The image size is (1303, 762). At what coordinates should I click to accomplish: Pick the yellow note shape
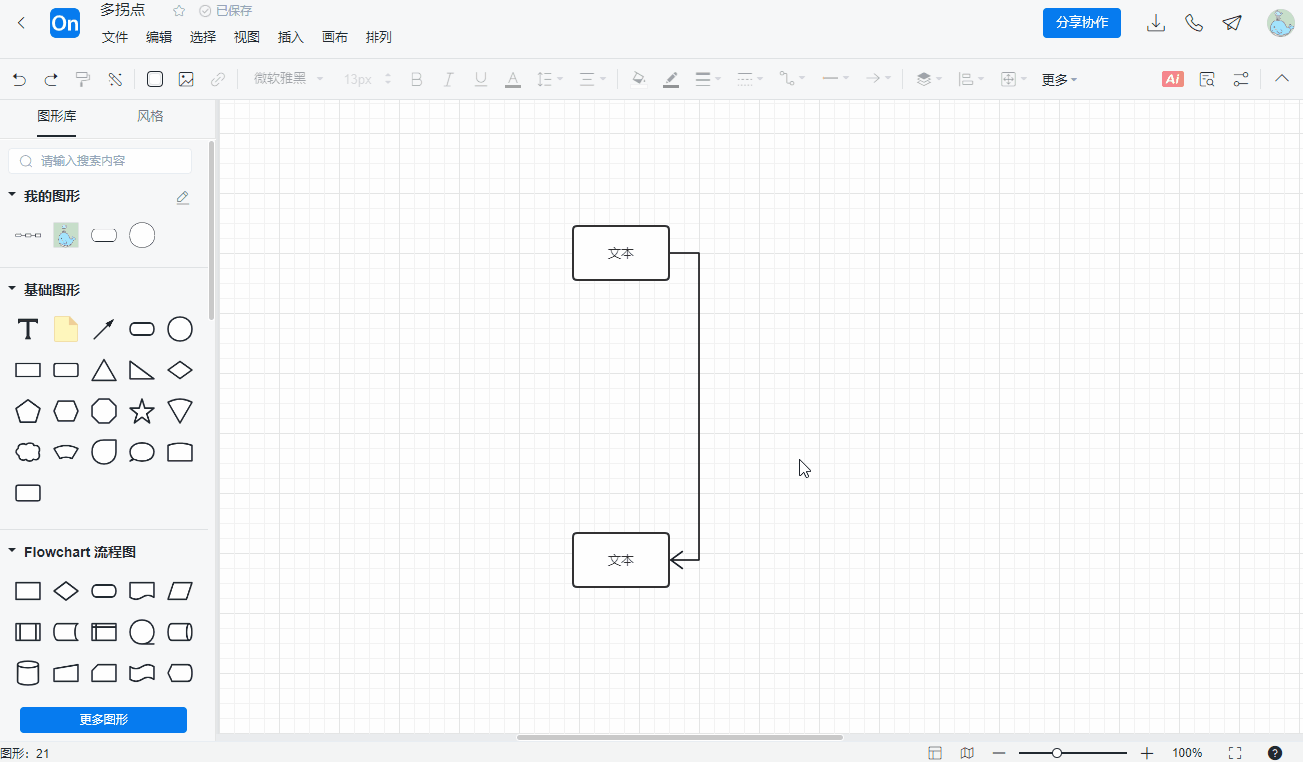point(66,329)
